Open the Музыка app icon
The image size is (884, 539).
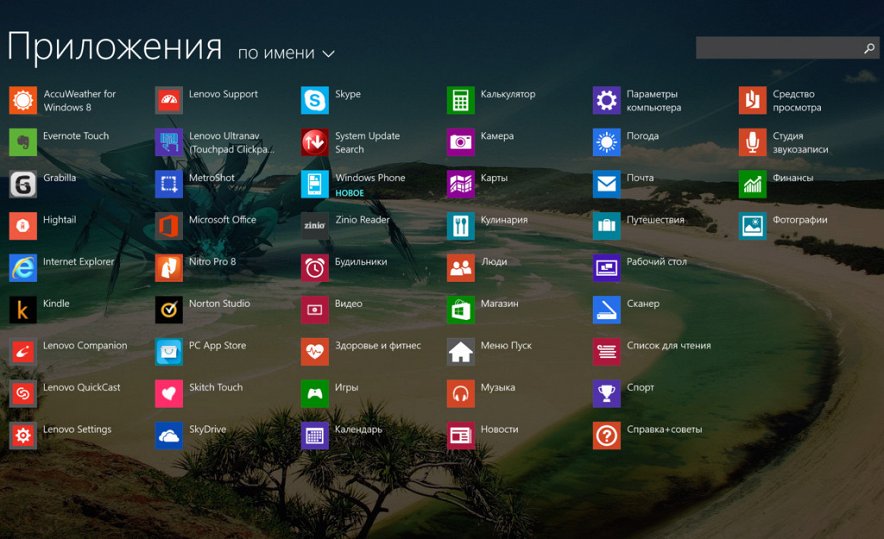tap(461, 394)
